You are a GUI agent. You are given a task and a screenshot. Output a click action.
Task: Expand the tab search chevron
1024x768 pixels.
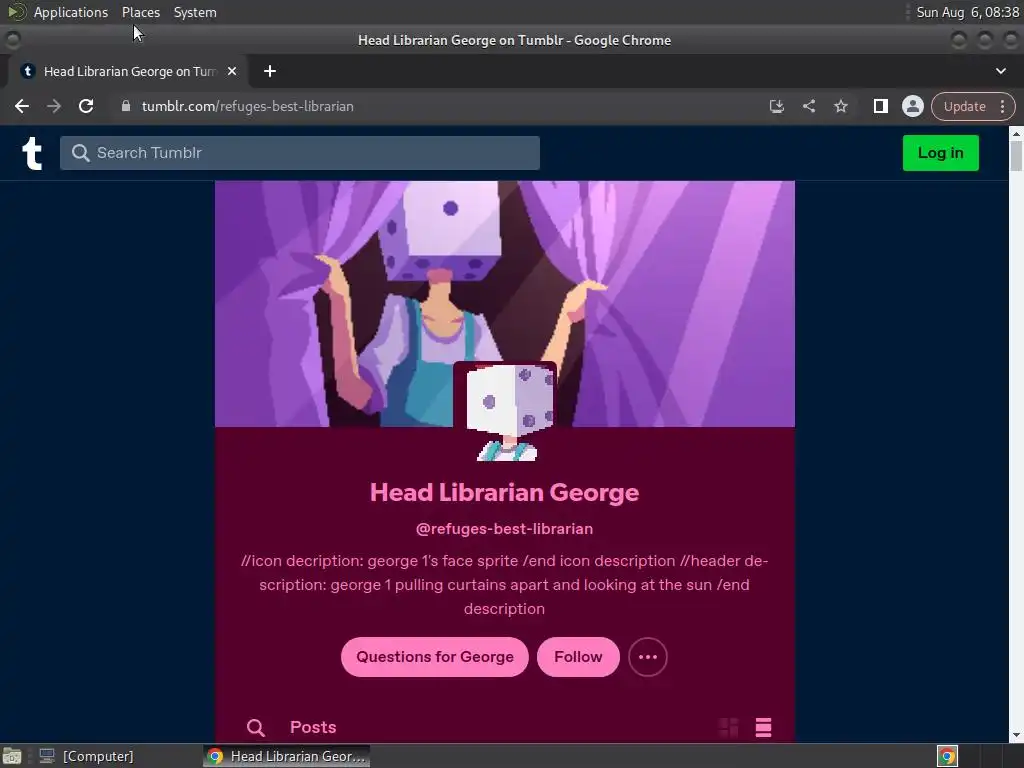coord(1000,71)
